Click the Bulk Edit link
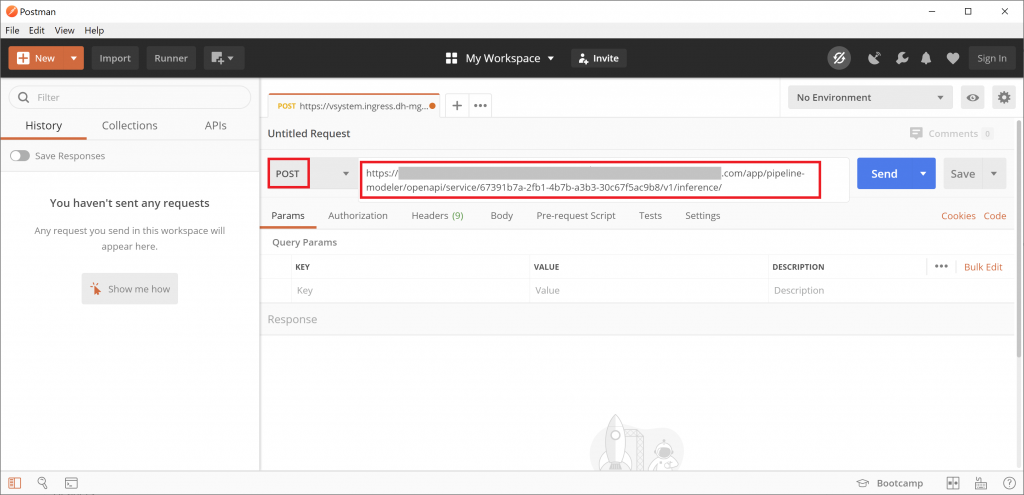The width and height of the screenshot is (1024, 495). pyautogui.click(x=983, y=266)
